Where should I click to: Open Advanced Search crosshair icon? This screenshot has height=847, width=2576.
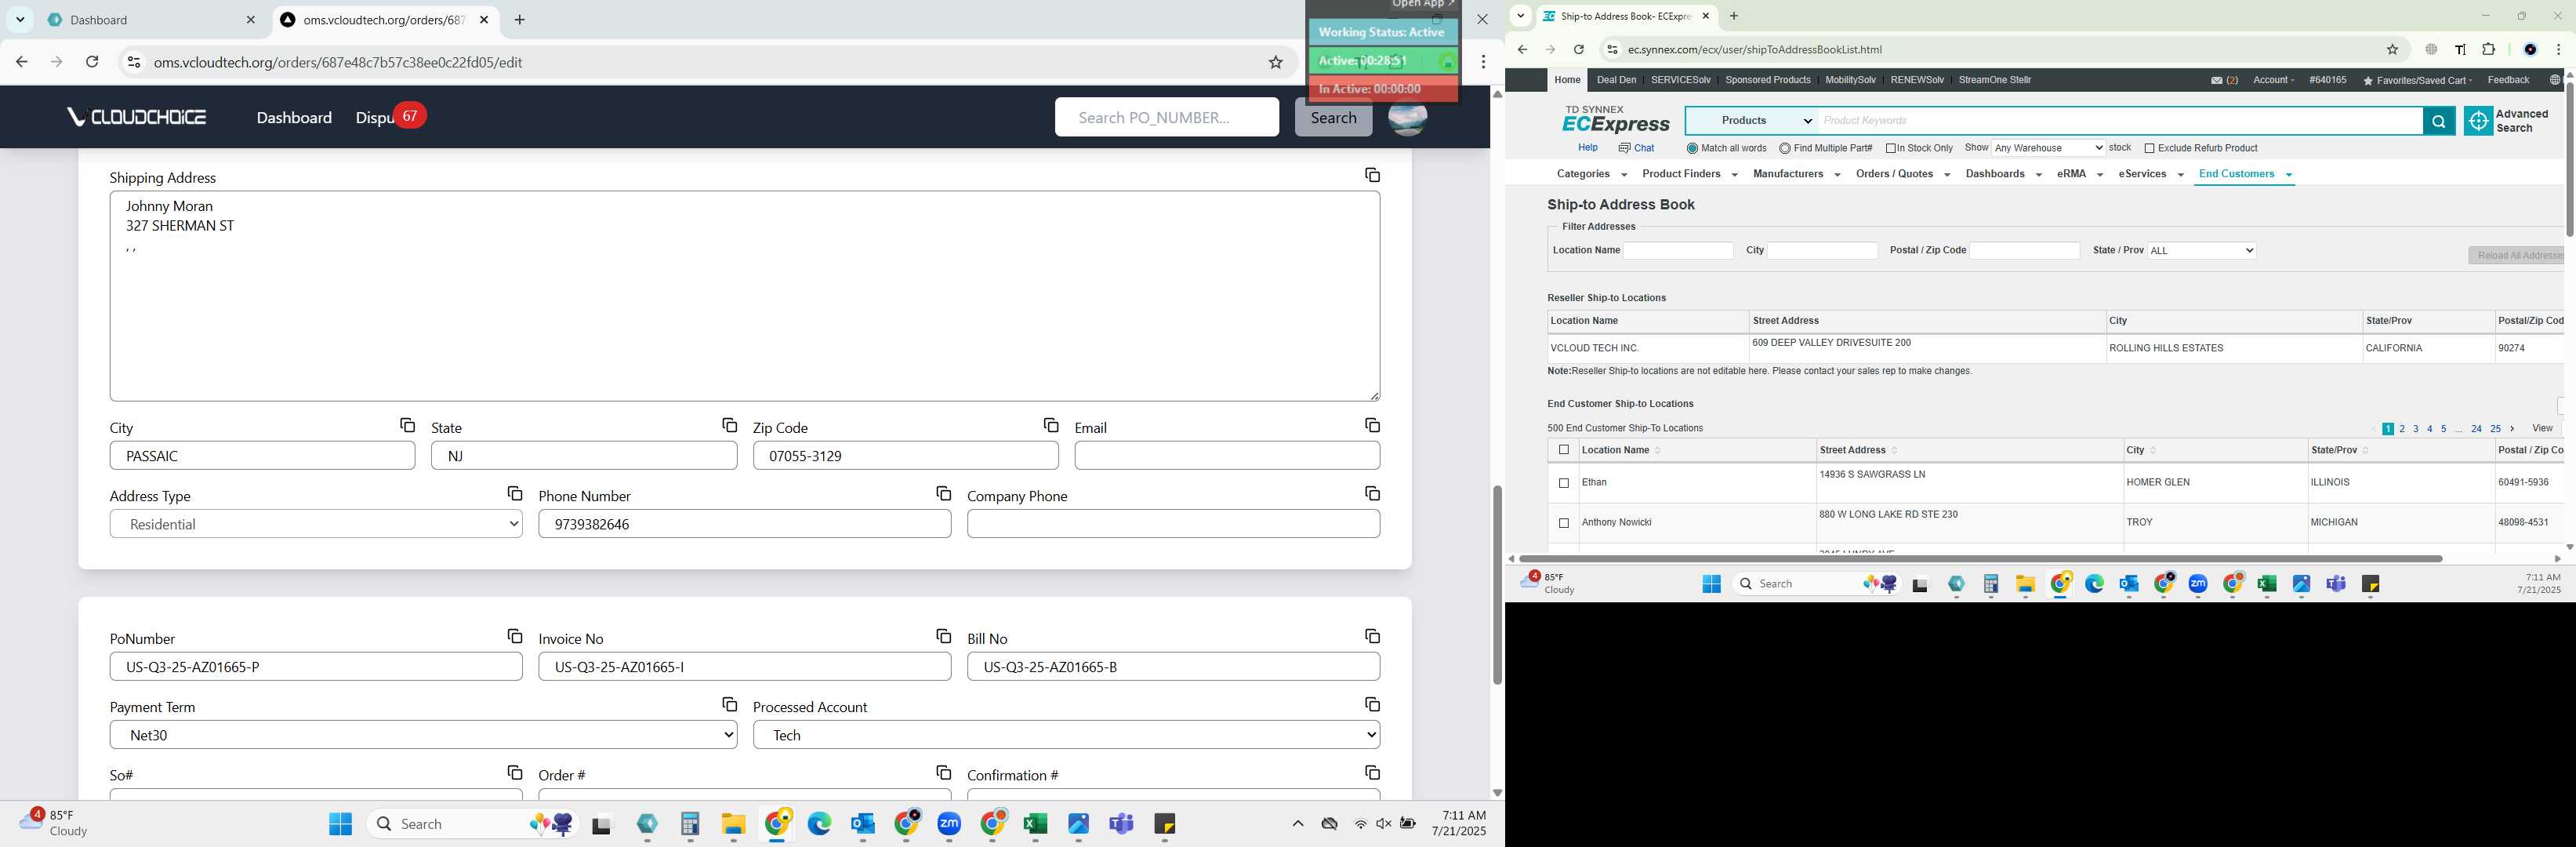2478,121
